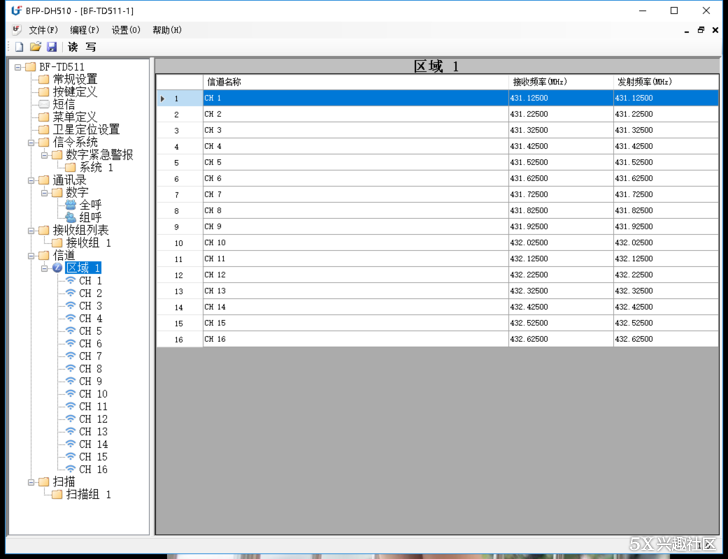728x559 pixels.
Task: Collapse the 信令系统 tree node
Action: pyautogui.click(x=31, y=142)
